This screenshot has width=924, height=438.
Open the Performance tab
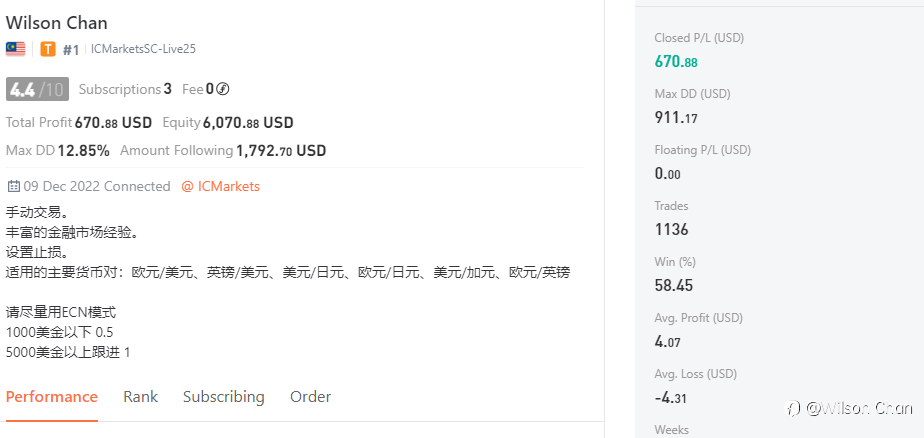click(x=52, y=397)
